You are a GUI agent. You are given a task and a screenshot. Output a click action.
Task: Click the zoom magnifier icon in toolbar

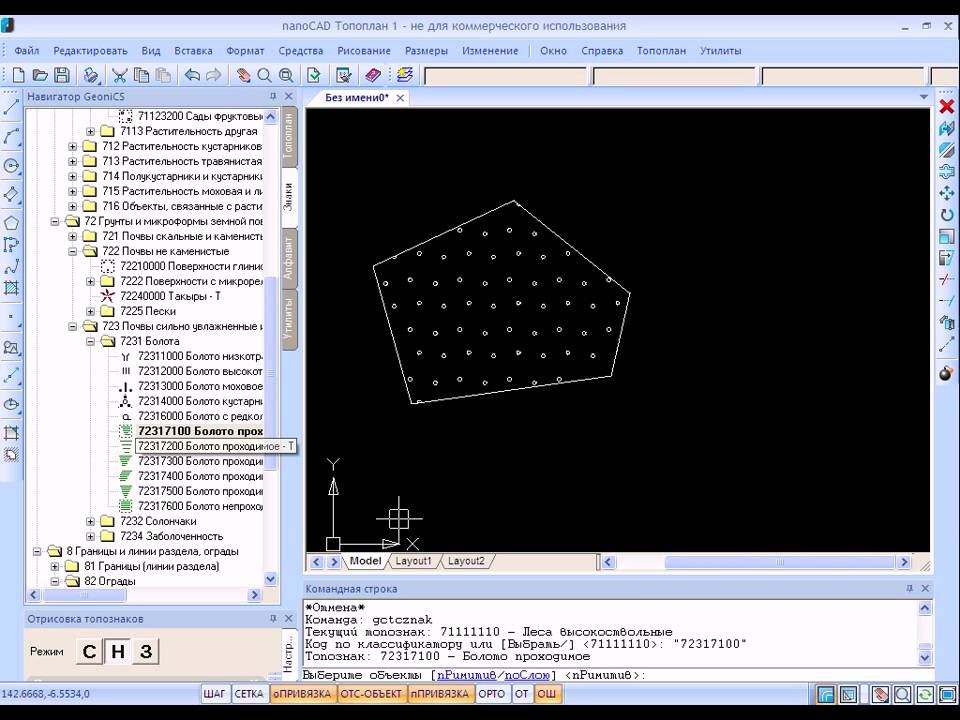pos(264,75)
